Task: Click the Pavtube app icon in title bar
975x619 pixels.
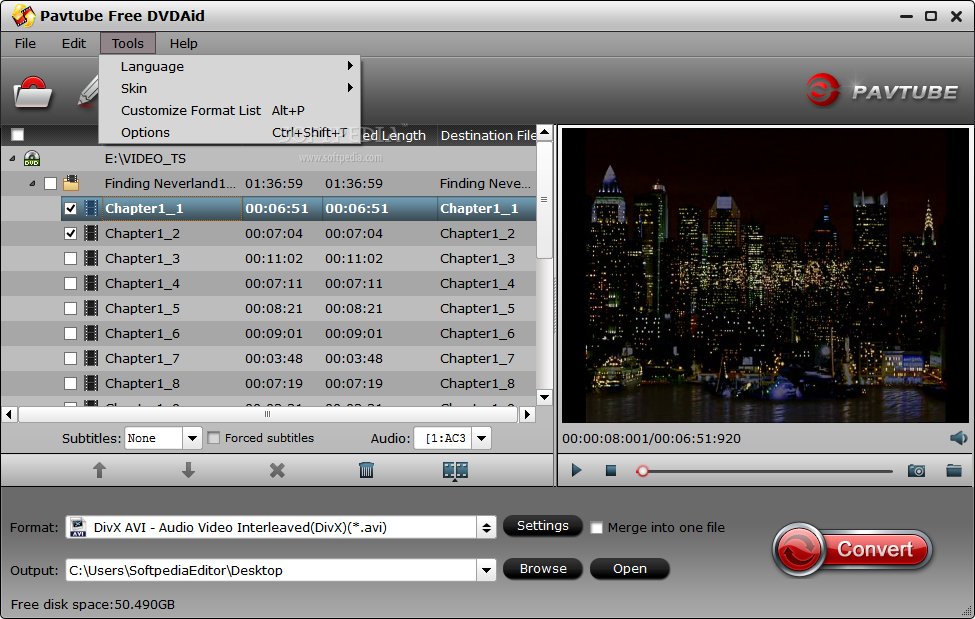Action: 24,16
